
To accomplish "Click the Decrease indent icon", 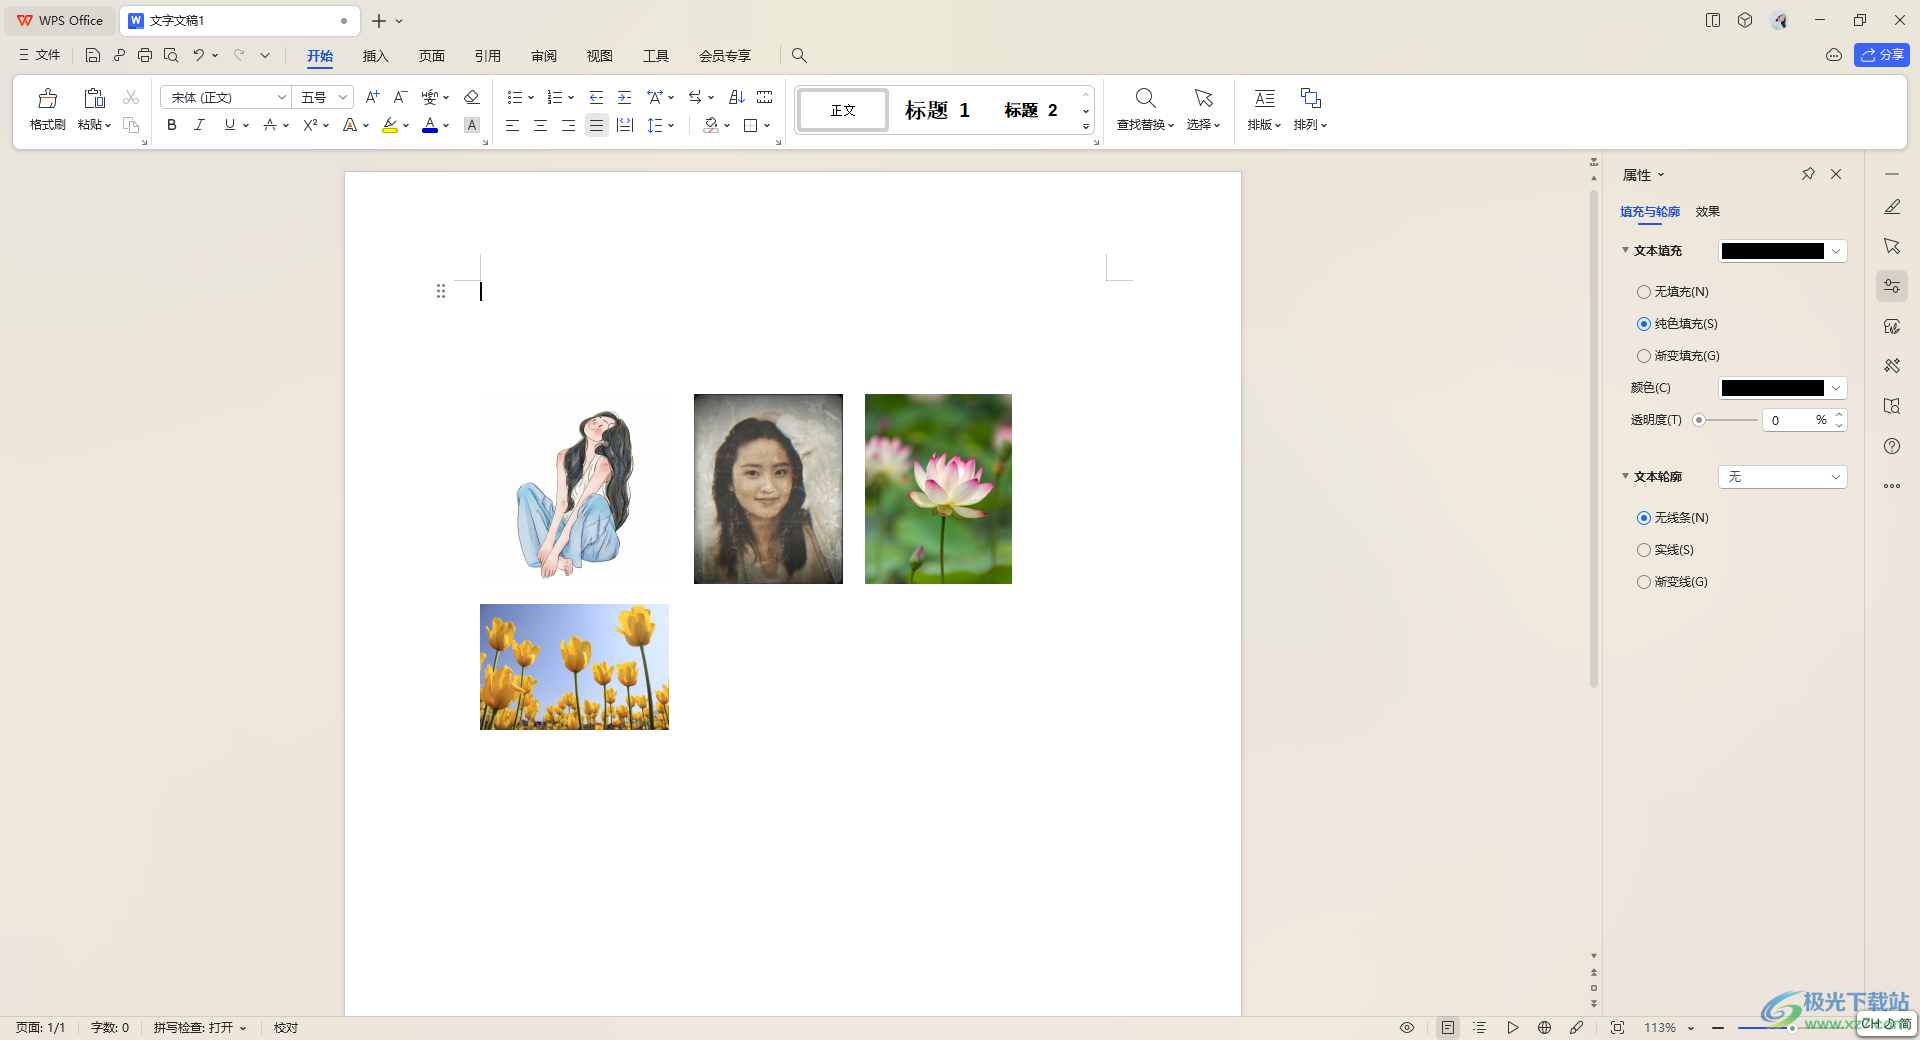I will (x=596, y=97).
